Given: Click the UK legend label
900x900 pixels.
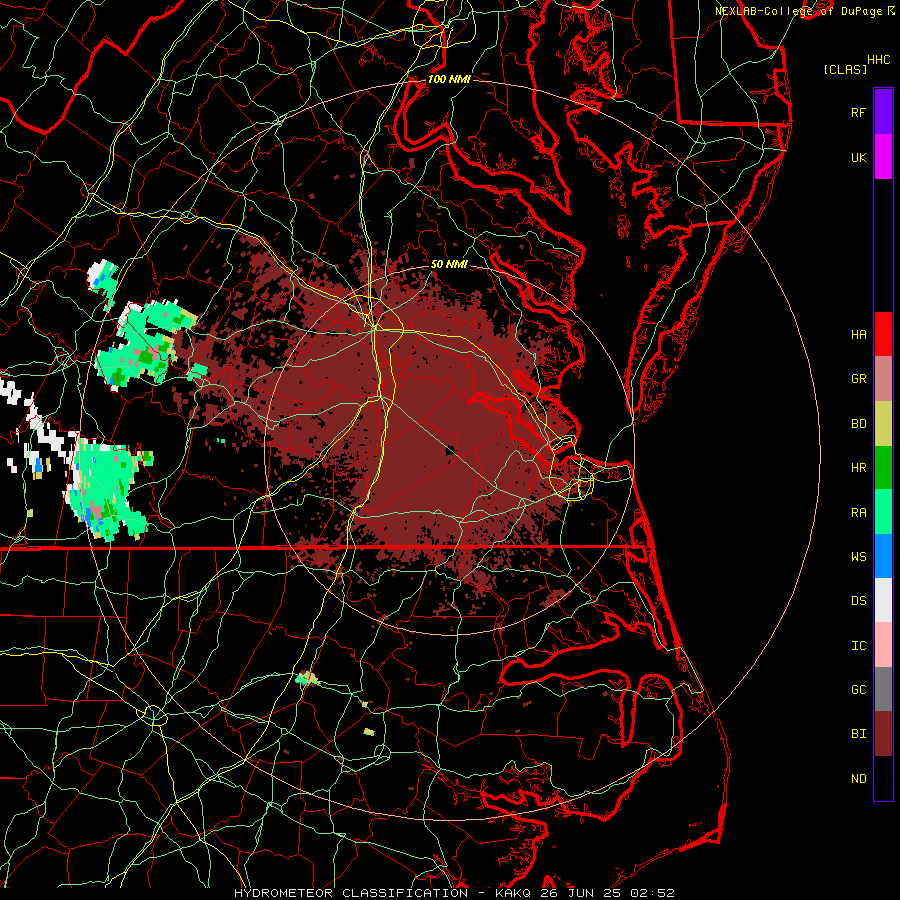Looking at the screenshot, I should 858,157.
